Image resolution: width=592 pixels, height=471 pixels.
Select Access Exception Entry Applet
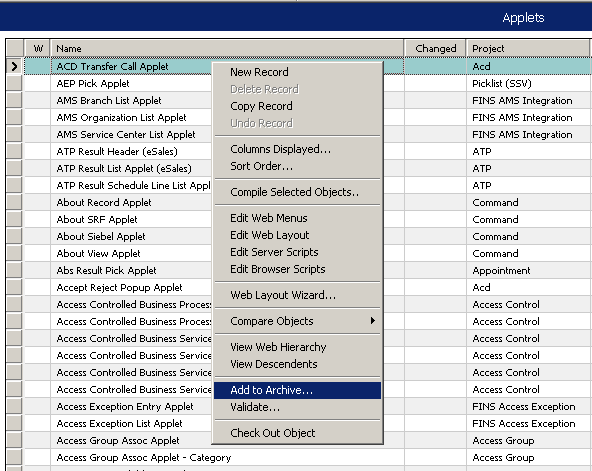pos(125,406)
